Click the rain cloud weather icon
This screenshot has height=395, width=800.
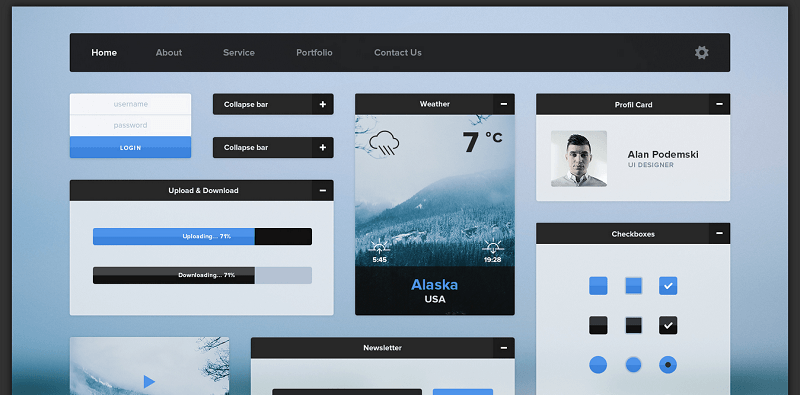tap(384, 143)
